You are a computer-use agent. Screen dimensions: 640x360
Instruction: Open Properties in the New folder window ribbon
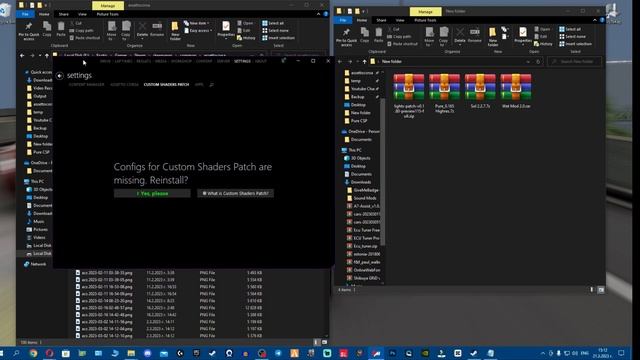523,35
